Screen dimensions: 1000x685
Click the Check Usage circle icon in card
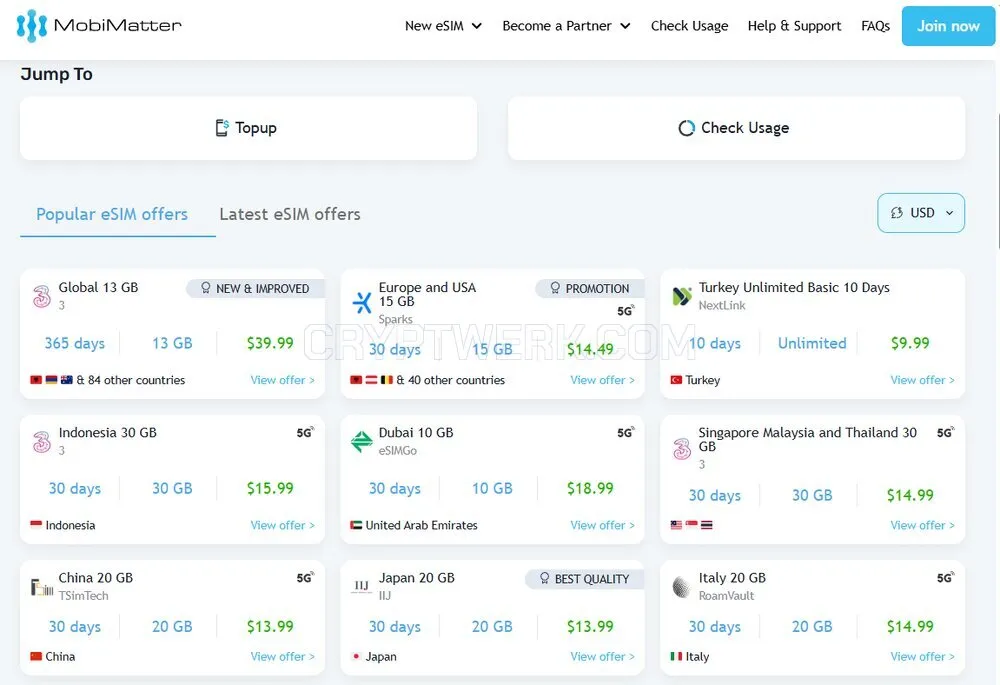tap(686, 128)
